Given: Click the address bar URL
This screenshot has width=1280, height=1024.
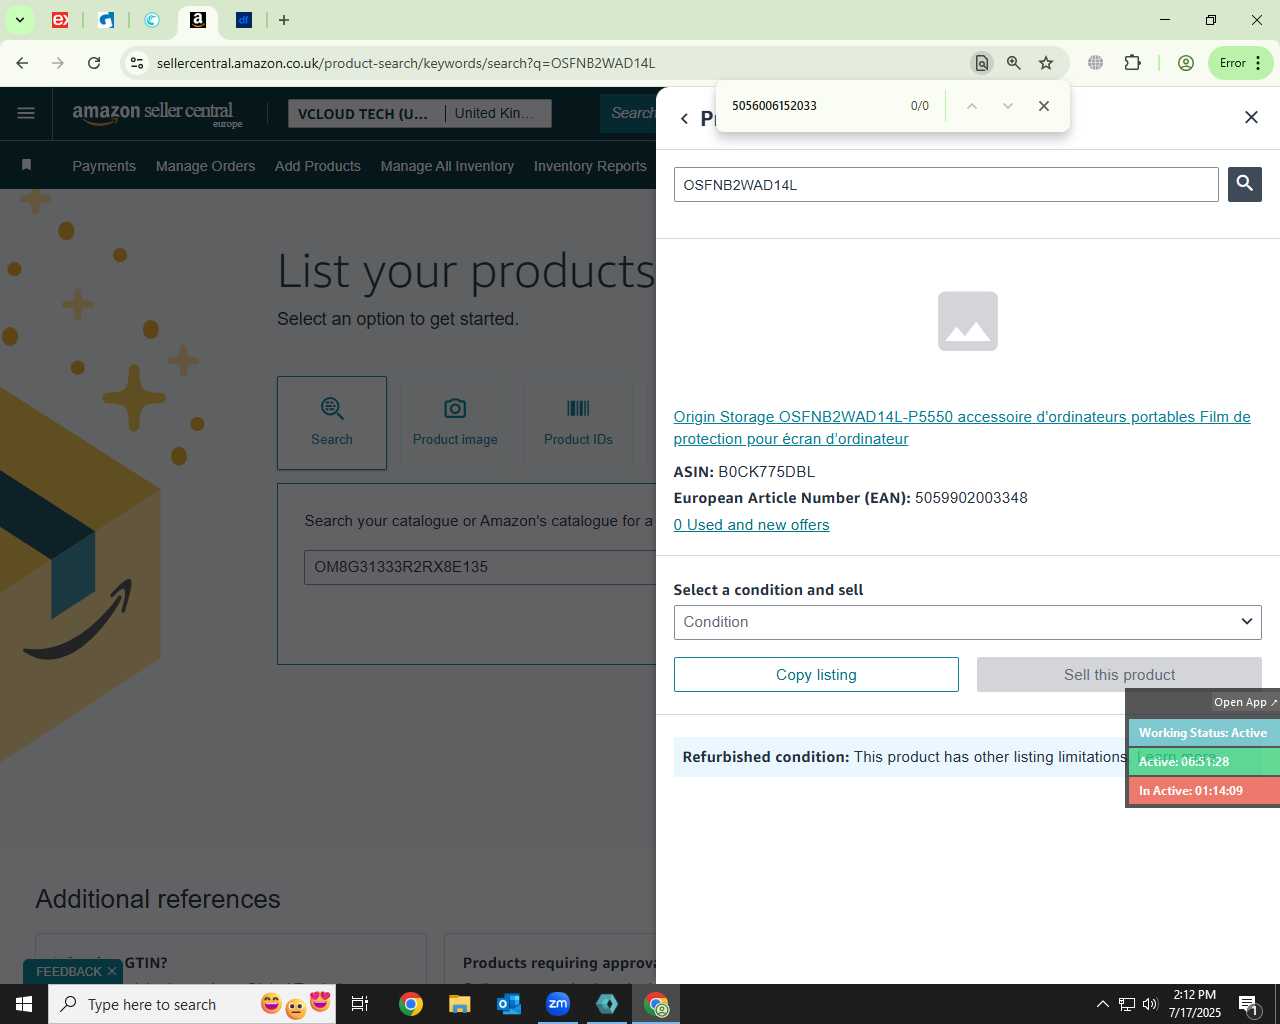Looking at the screenshot, I should click(406, 63).
